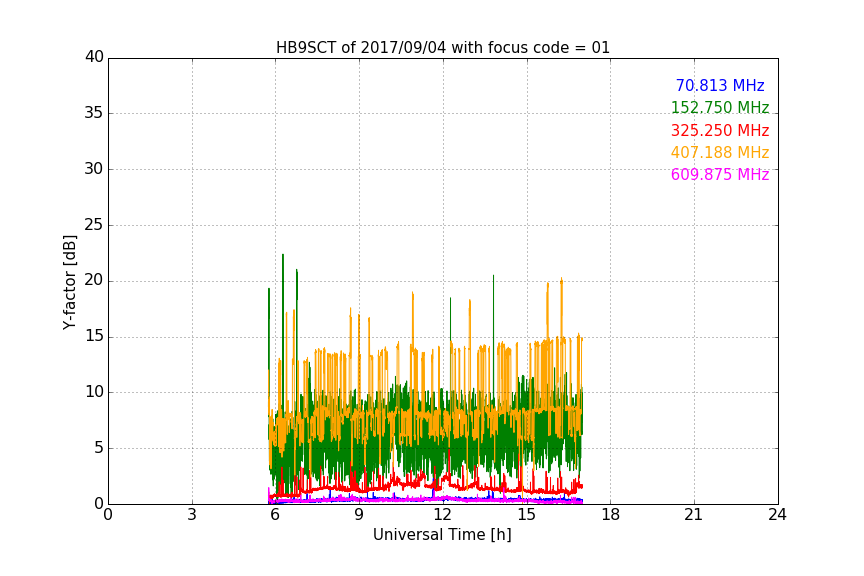Click the y-axis tick value 30
The height and width of the screenshot is (576, 864).
click(x=94, y=169)
